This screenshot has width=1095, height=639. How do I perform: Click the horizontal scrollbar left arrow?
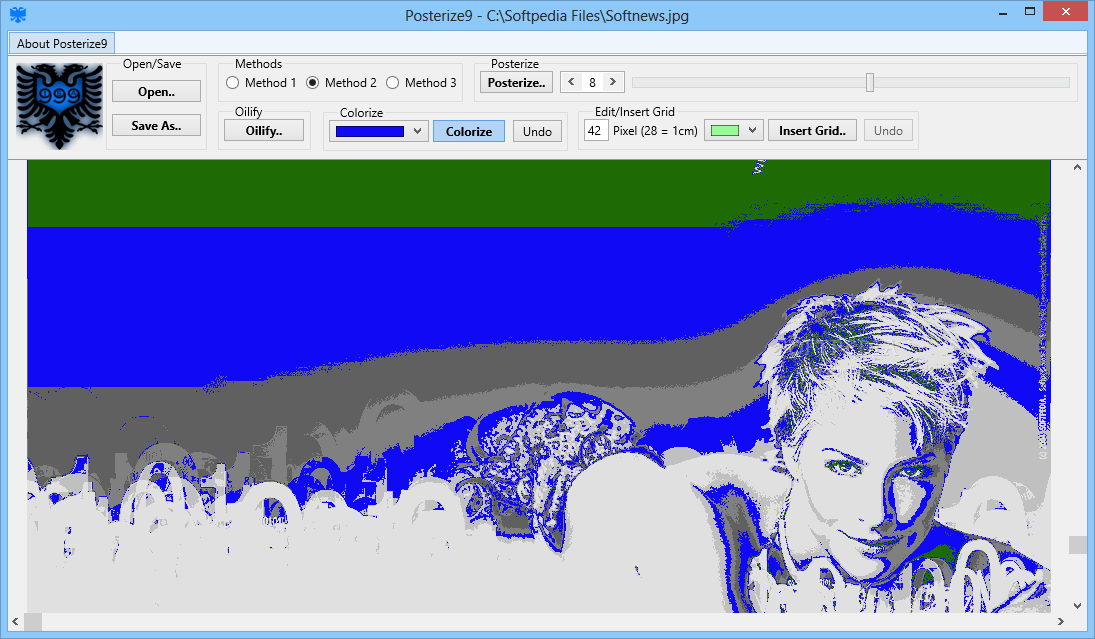point(15,621)
